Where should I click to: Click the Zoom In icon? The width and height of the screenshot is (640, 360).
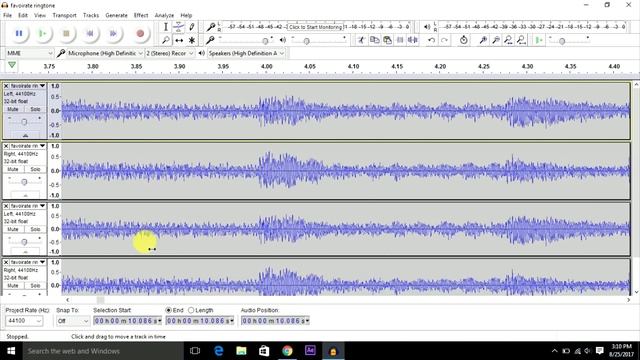point(483,40)
